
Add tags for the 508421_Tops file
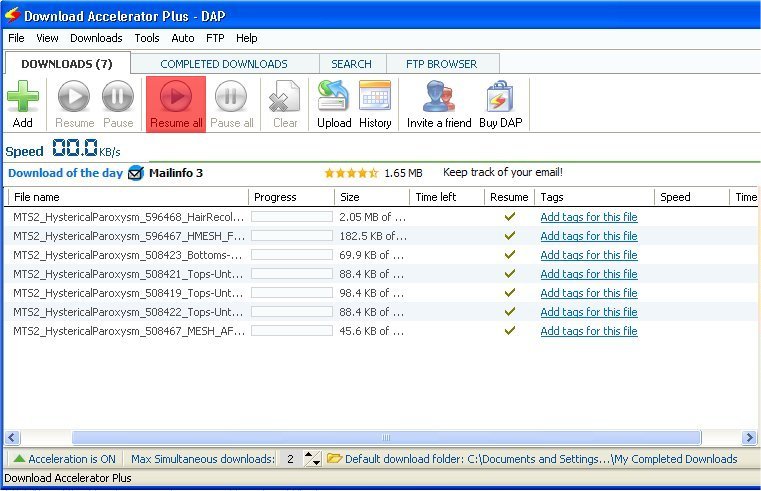[589, 274]
